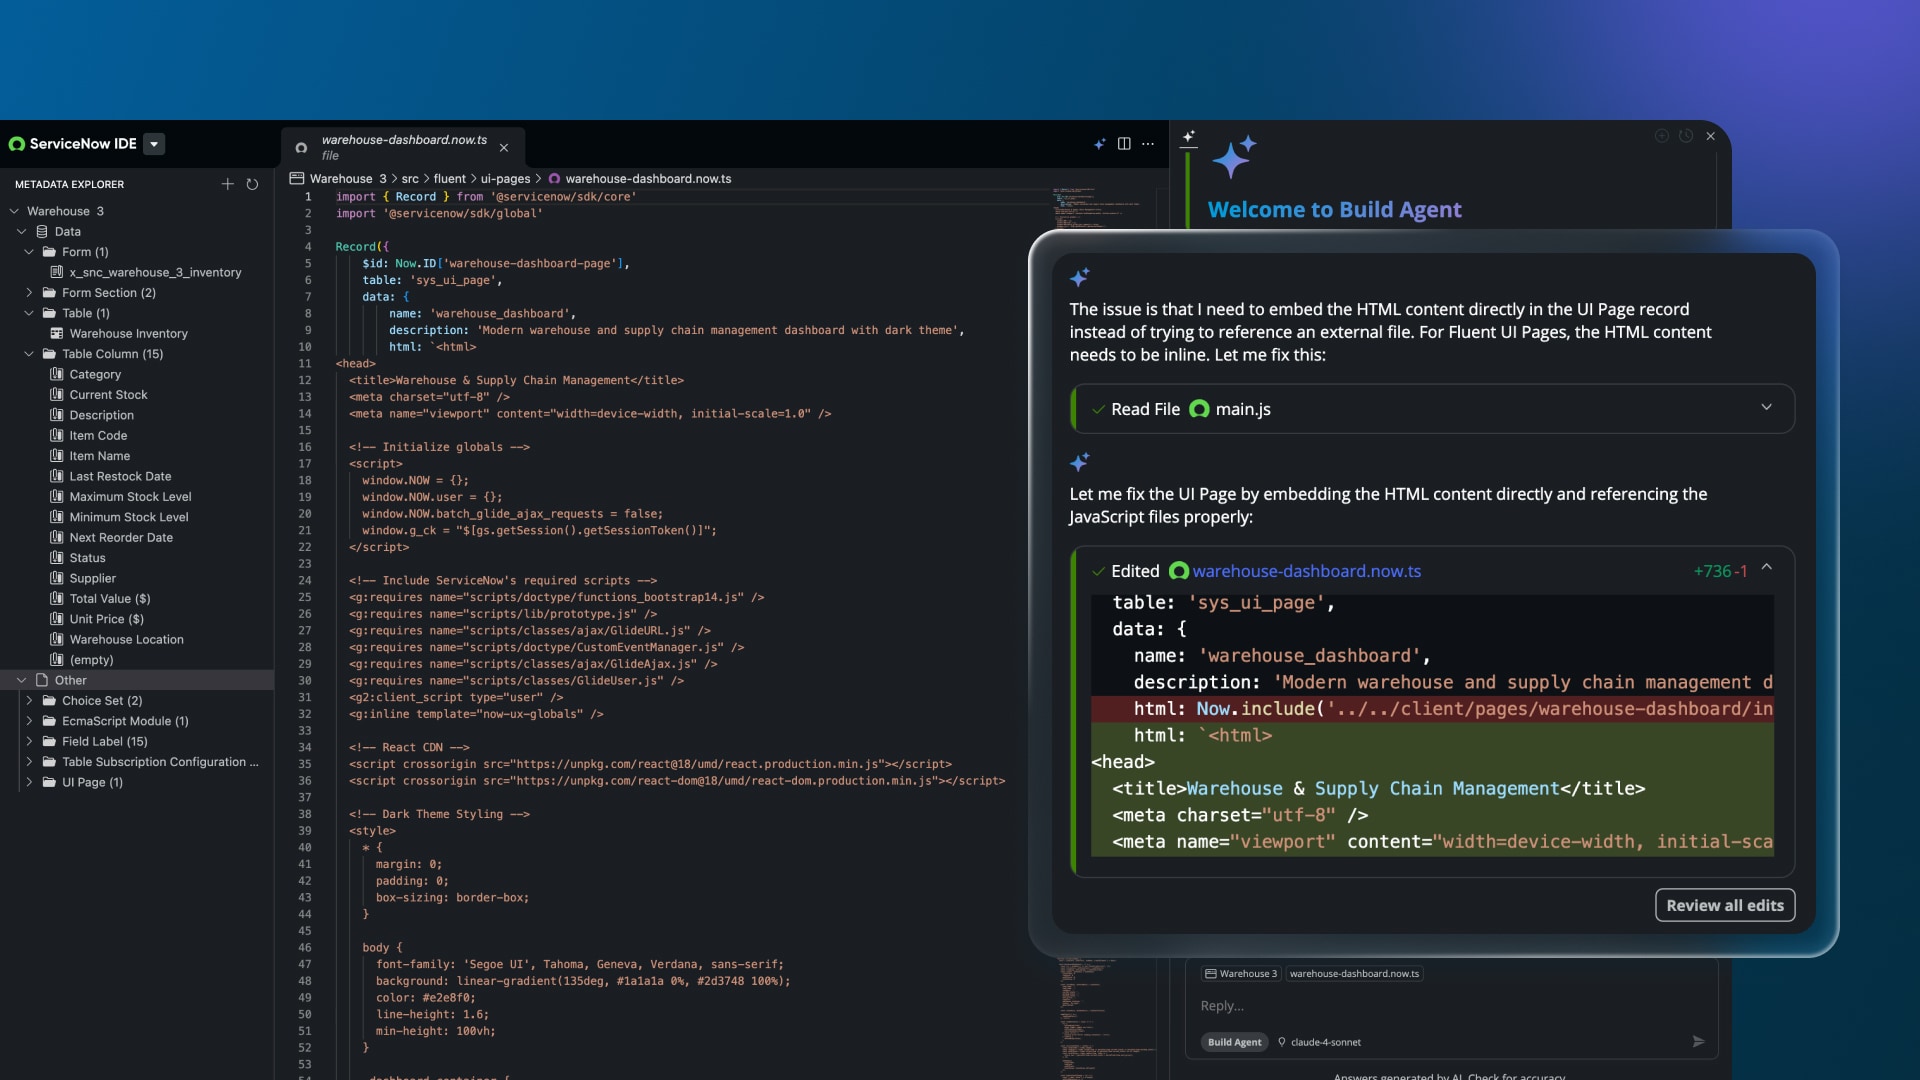Expand the Read File main.js section
The image size is (1920, 1080).
(1766, 408)
